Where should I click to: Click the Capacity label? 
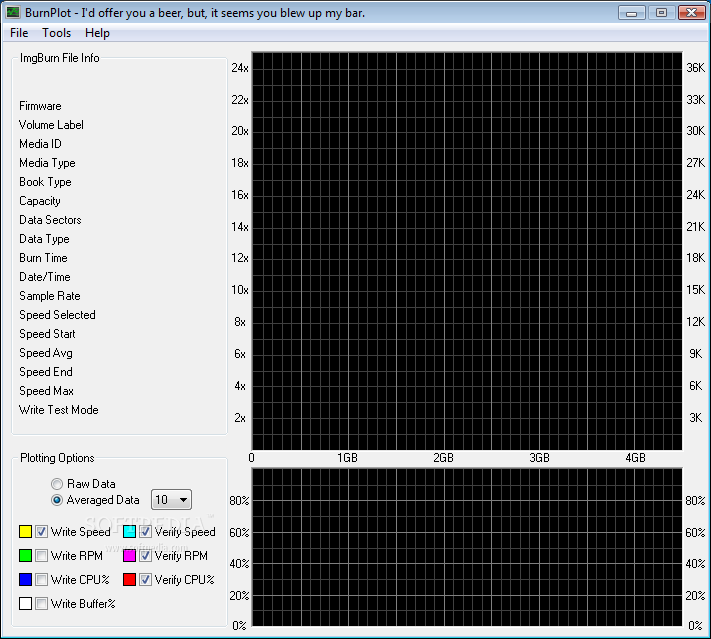click(40, 201)
